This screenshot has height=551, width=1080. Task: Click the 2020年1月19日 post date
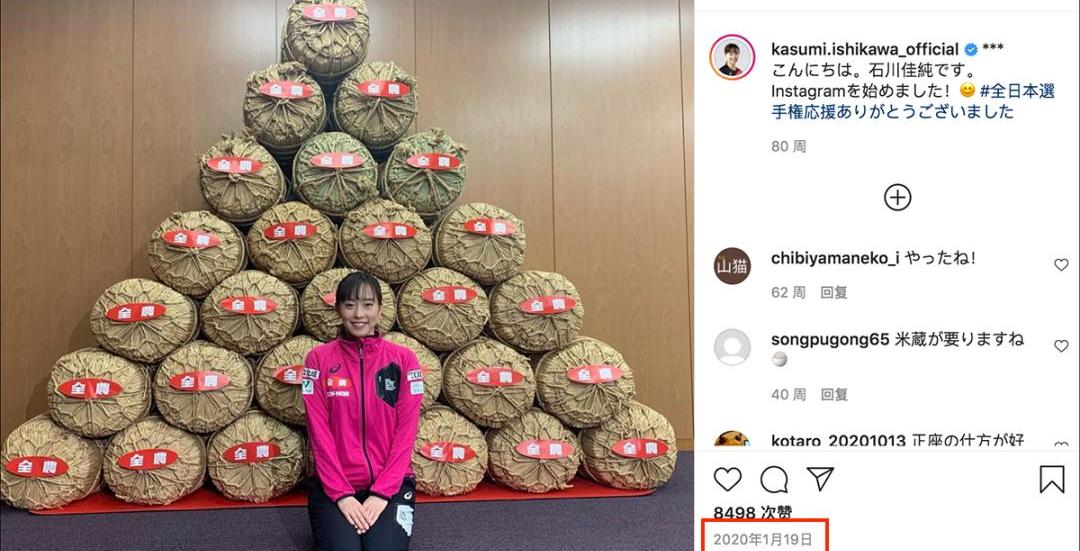(763, 539)
